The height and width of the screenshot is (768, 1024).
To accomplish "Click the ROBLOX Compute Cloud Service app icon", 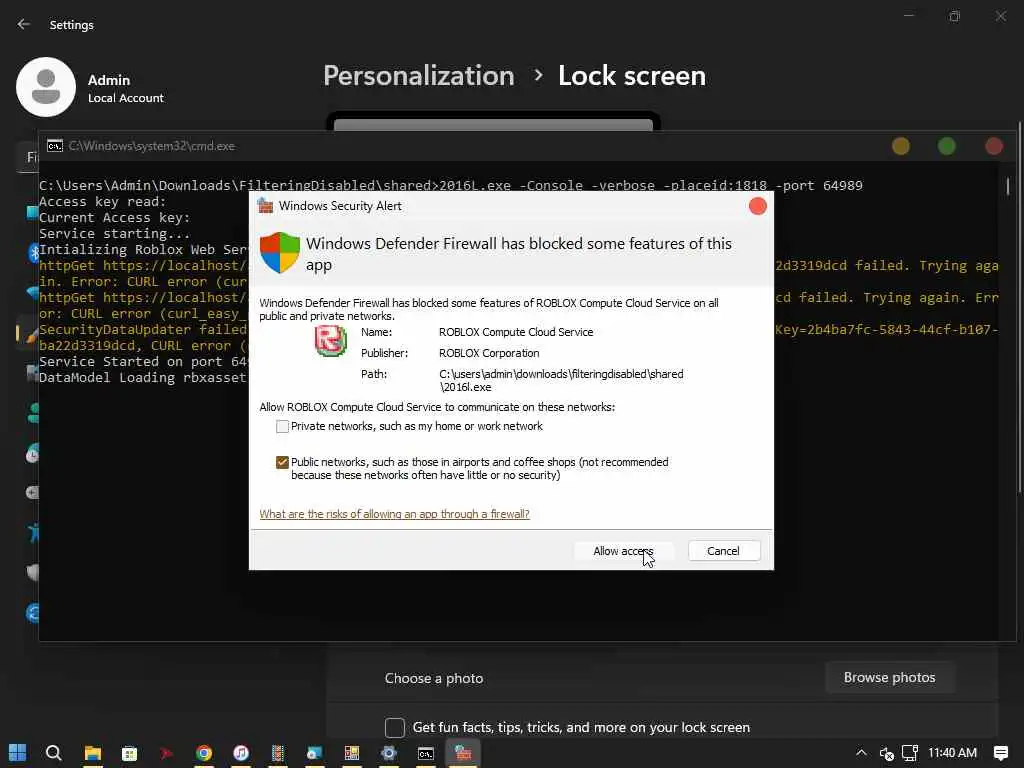I will click(330, 340).
